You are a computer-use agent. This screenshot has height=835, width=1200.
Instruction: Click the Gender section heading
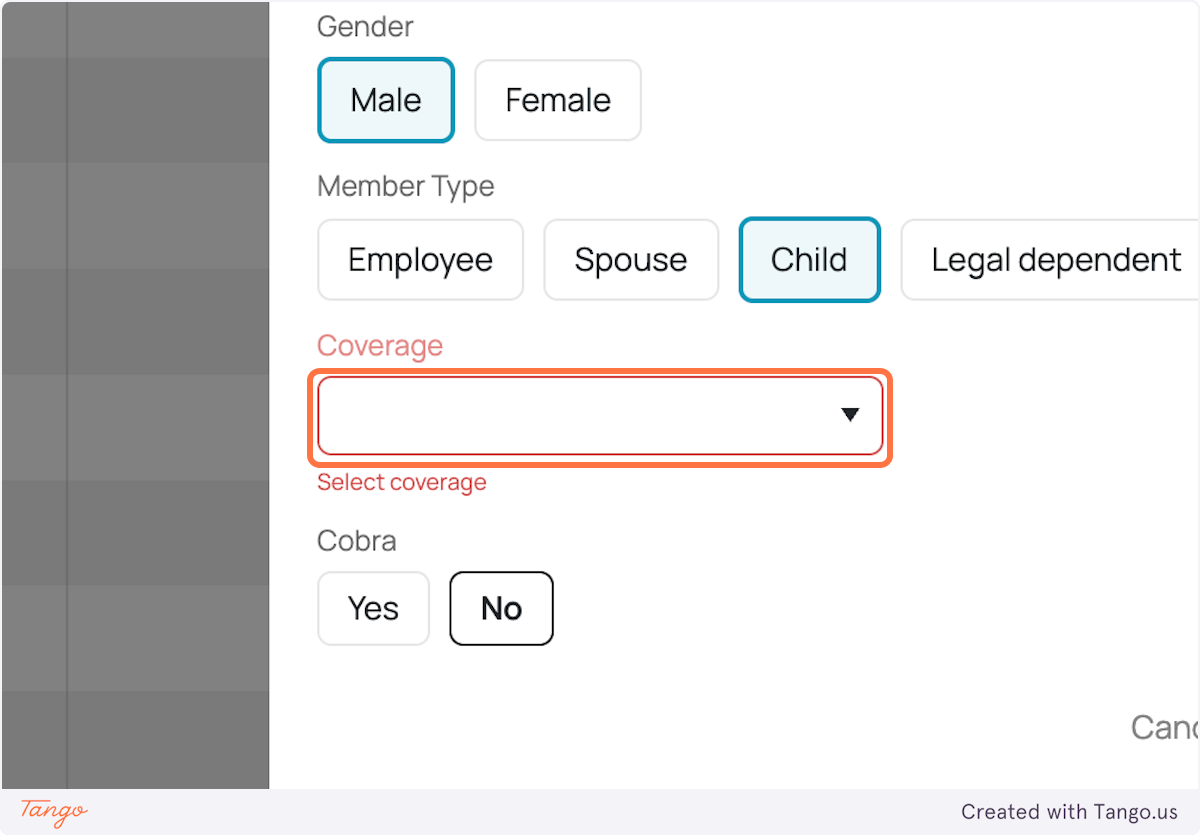click(365, 26)
